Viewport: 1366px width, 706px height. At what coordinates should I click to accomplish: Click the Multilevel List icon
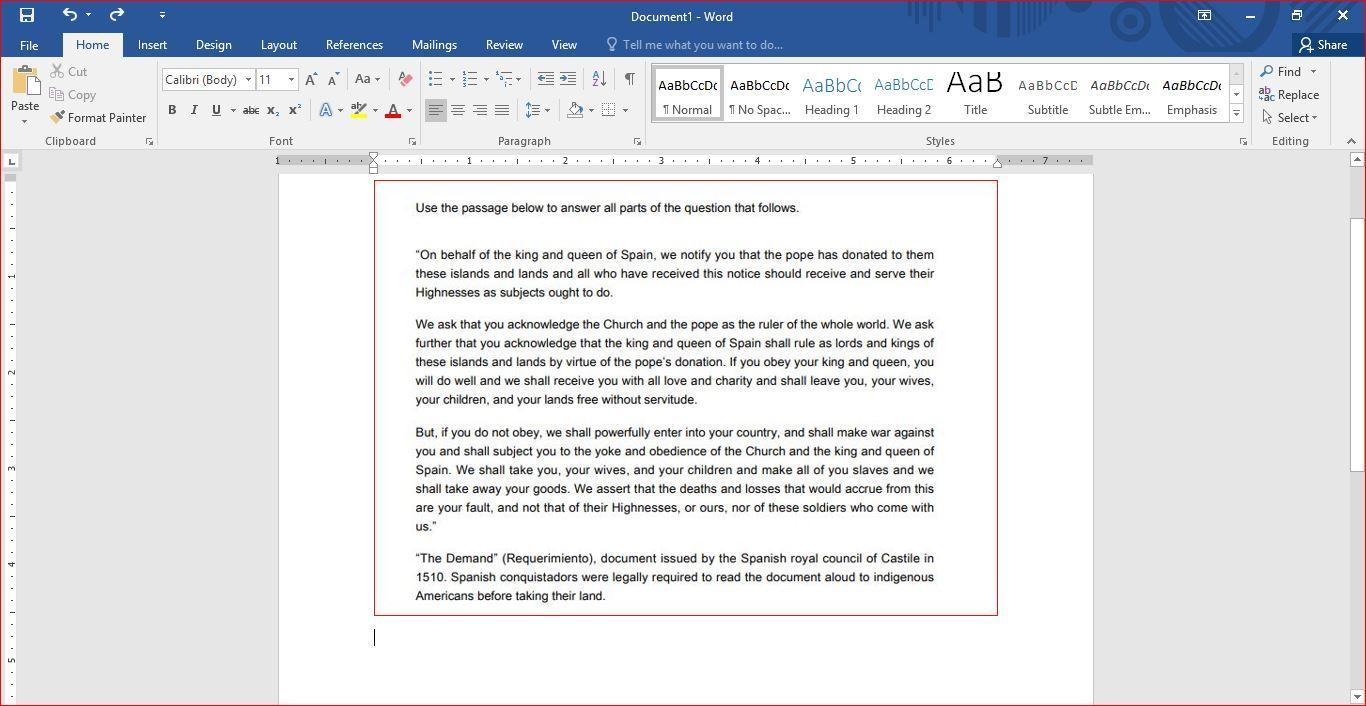coord(504,79)
